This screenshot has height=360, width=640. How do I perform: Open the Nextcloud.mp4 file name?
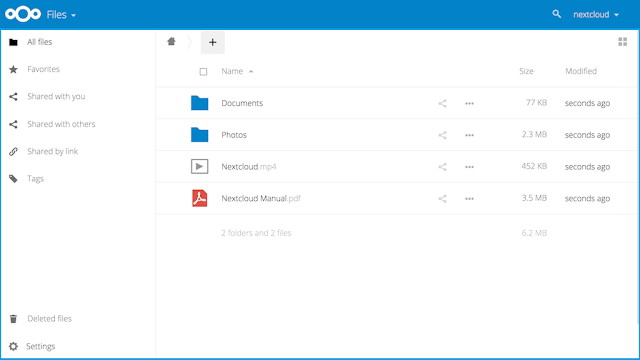pyautogui.click(x=249, y=167)
